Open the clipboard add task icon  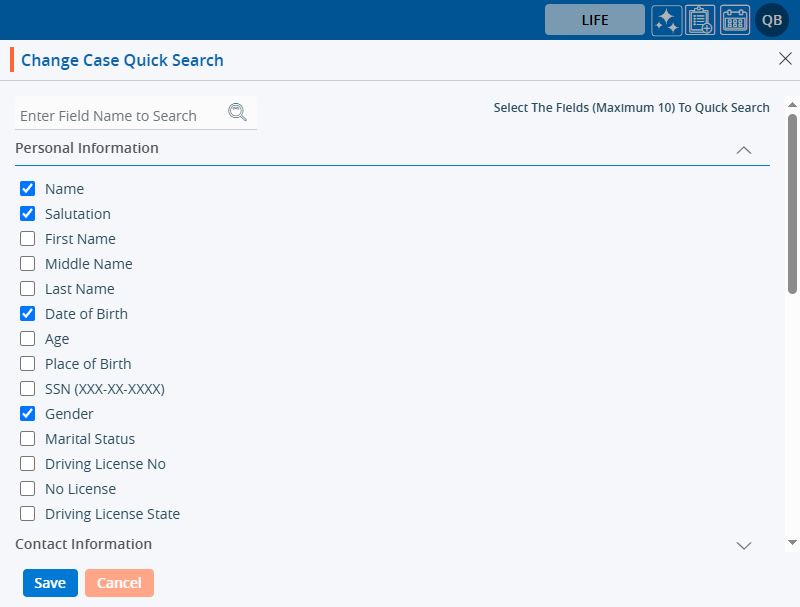[x=700, y=20]
